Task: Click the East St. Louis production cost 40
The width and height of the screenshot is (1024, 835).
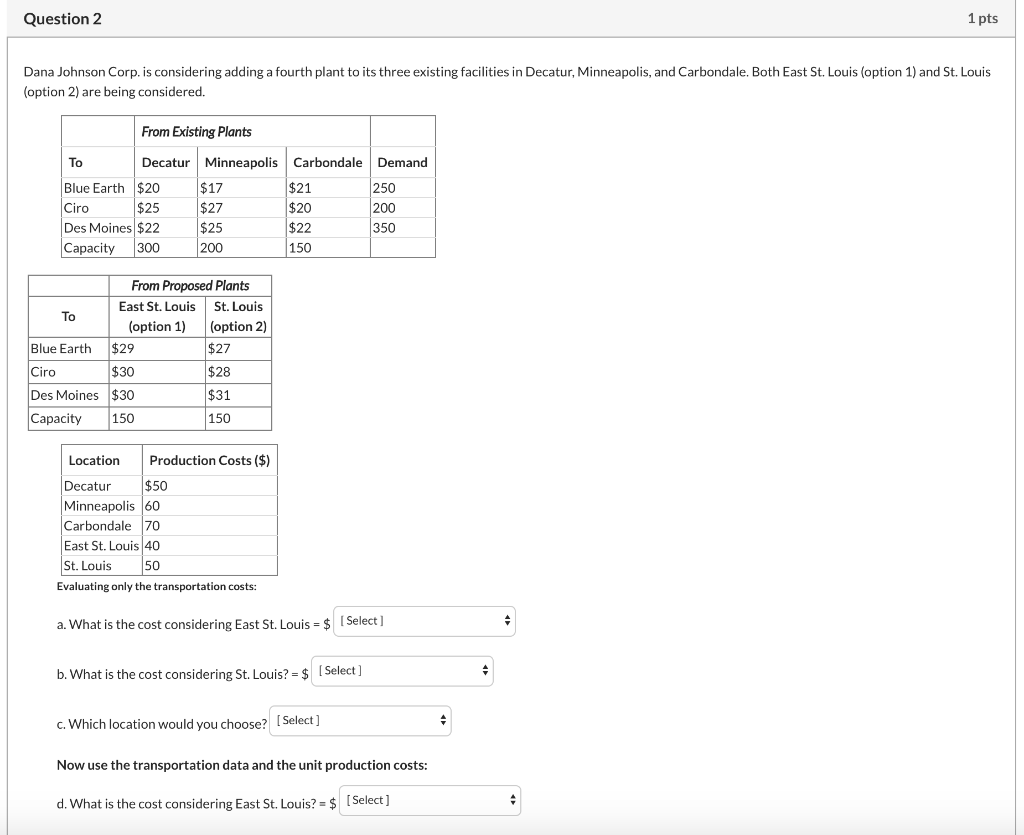Action: (152, 546)
